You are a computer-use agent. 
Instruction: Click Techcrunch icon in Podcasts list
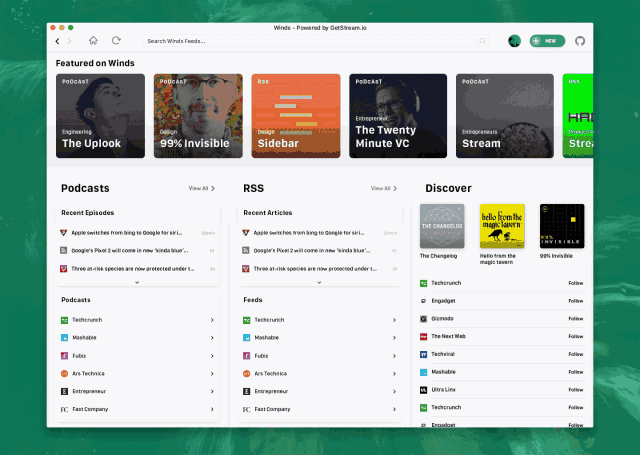64,320
